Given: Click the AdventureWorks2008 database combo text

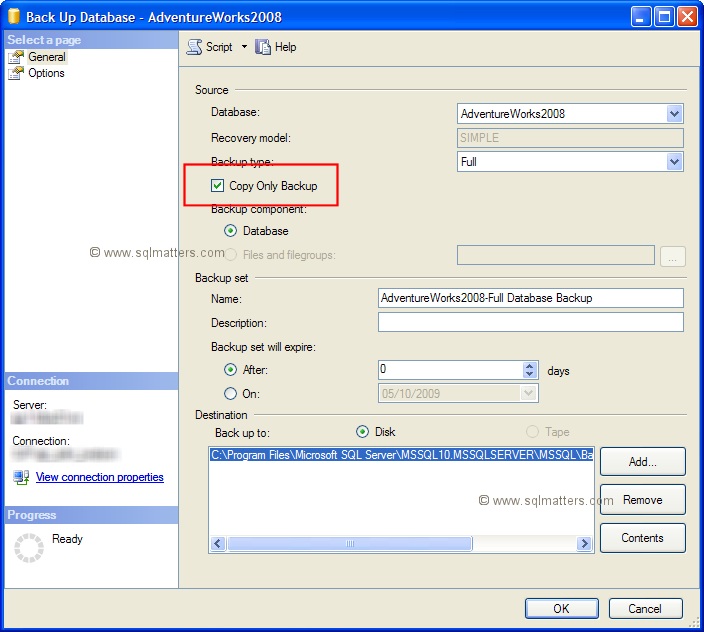Looking at the screenshot, I should click(x=513, y=114).
